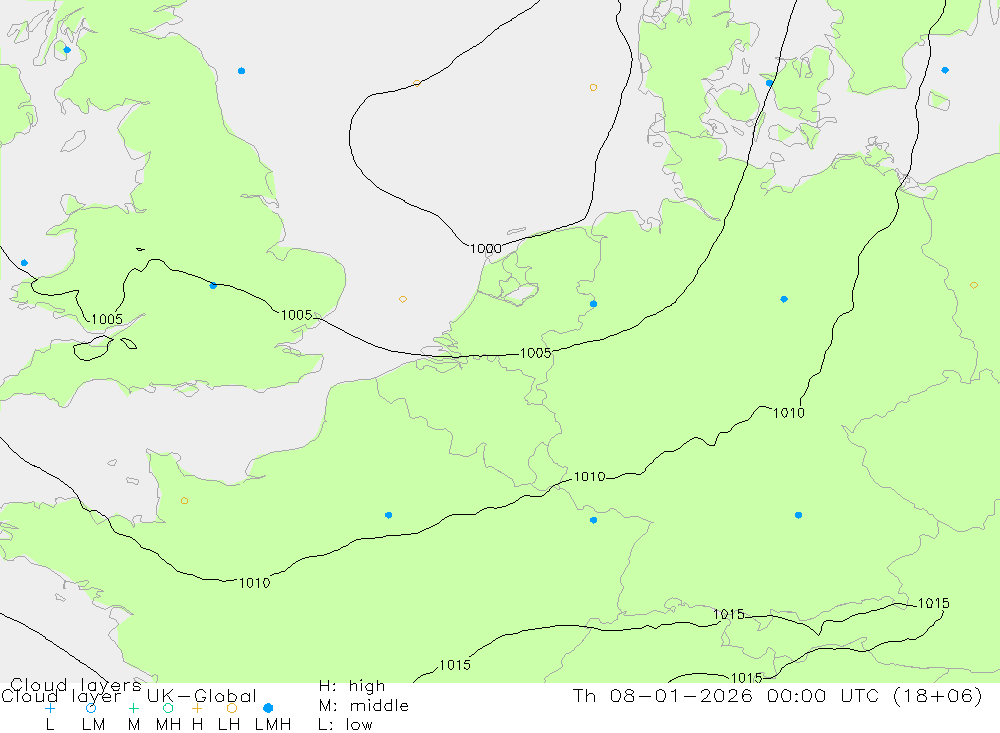Click the 1005 label over southeast England

[x=297, y=315]
